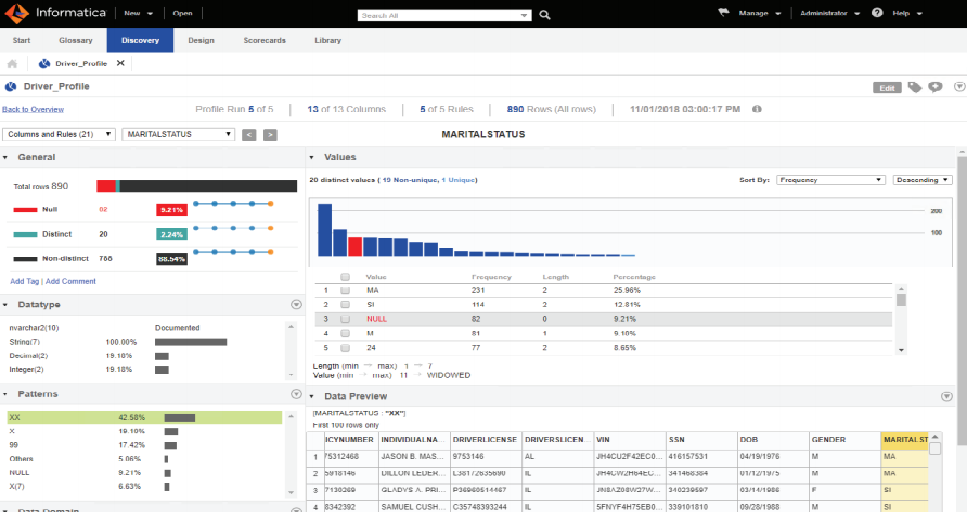This screenshot has width=967, height=512.
Task: Open the Administrator user menu
Action: [x=829, y=13]
